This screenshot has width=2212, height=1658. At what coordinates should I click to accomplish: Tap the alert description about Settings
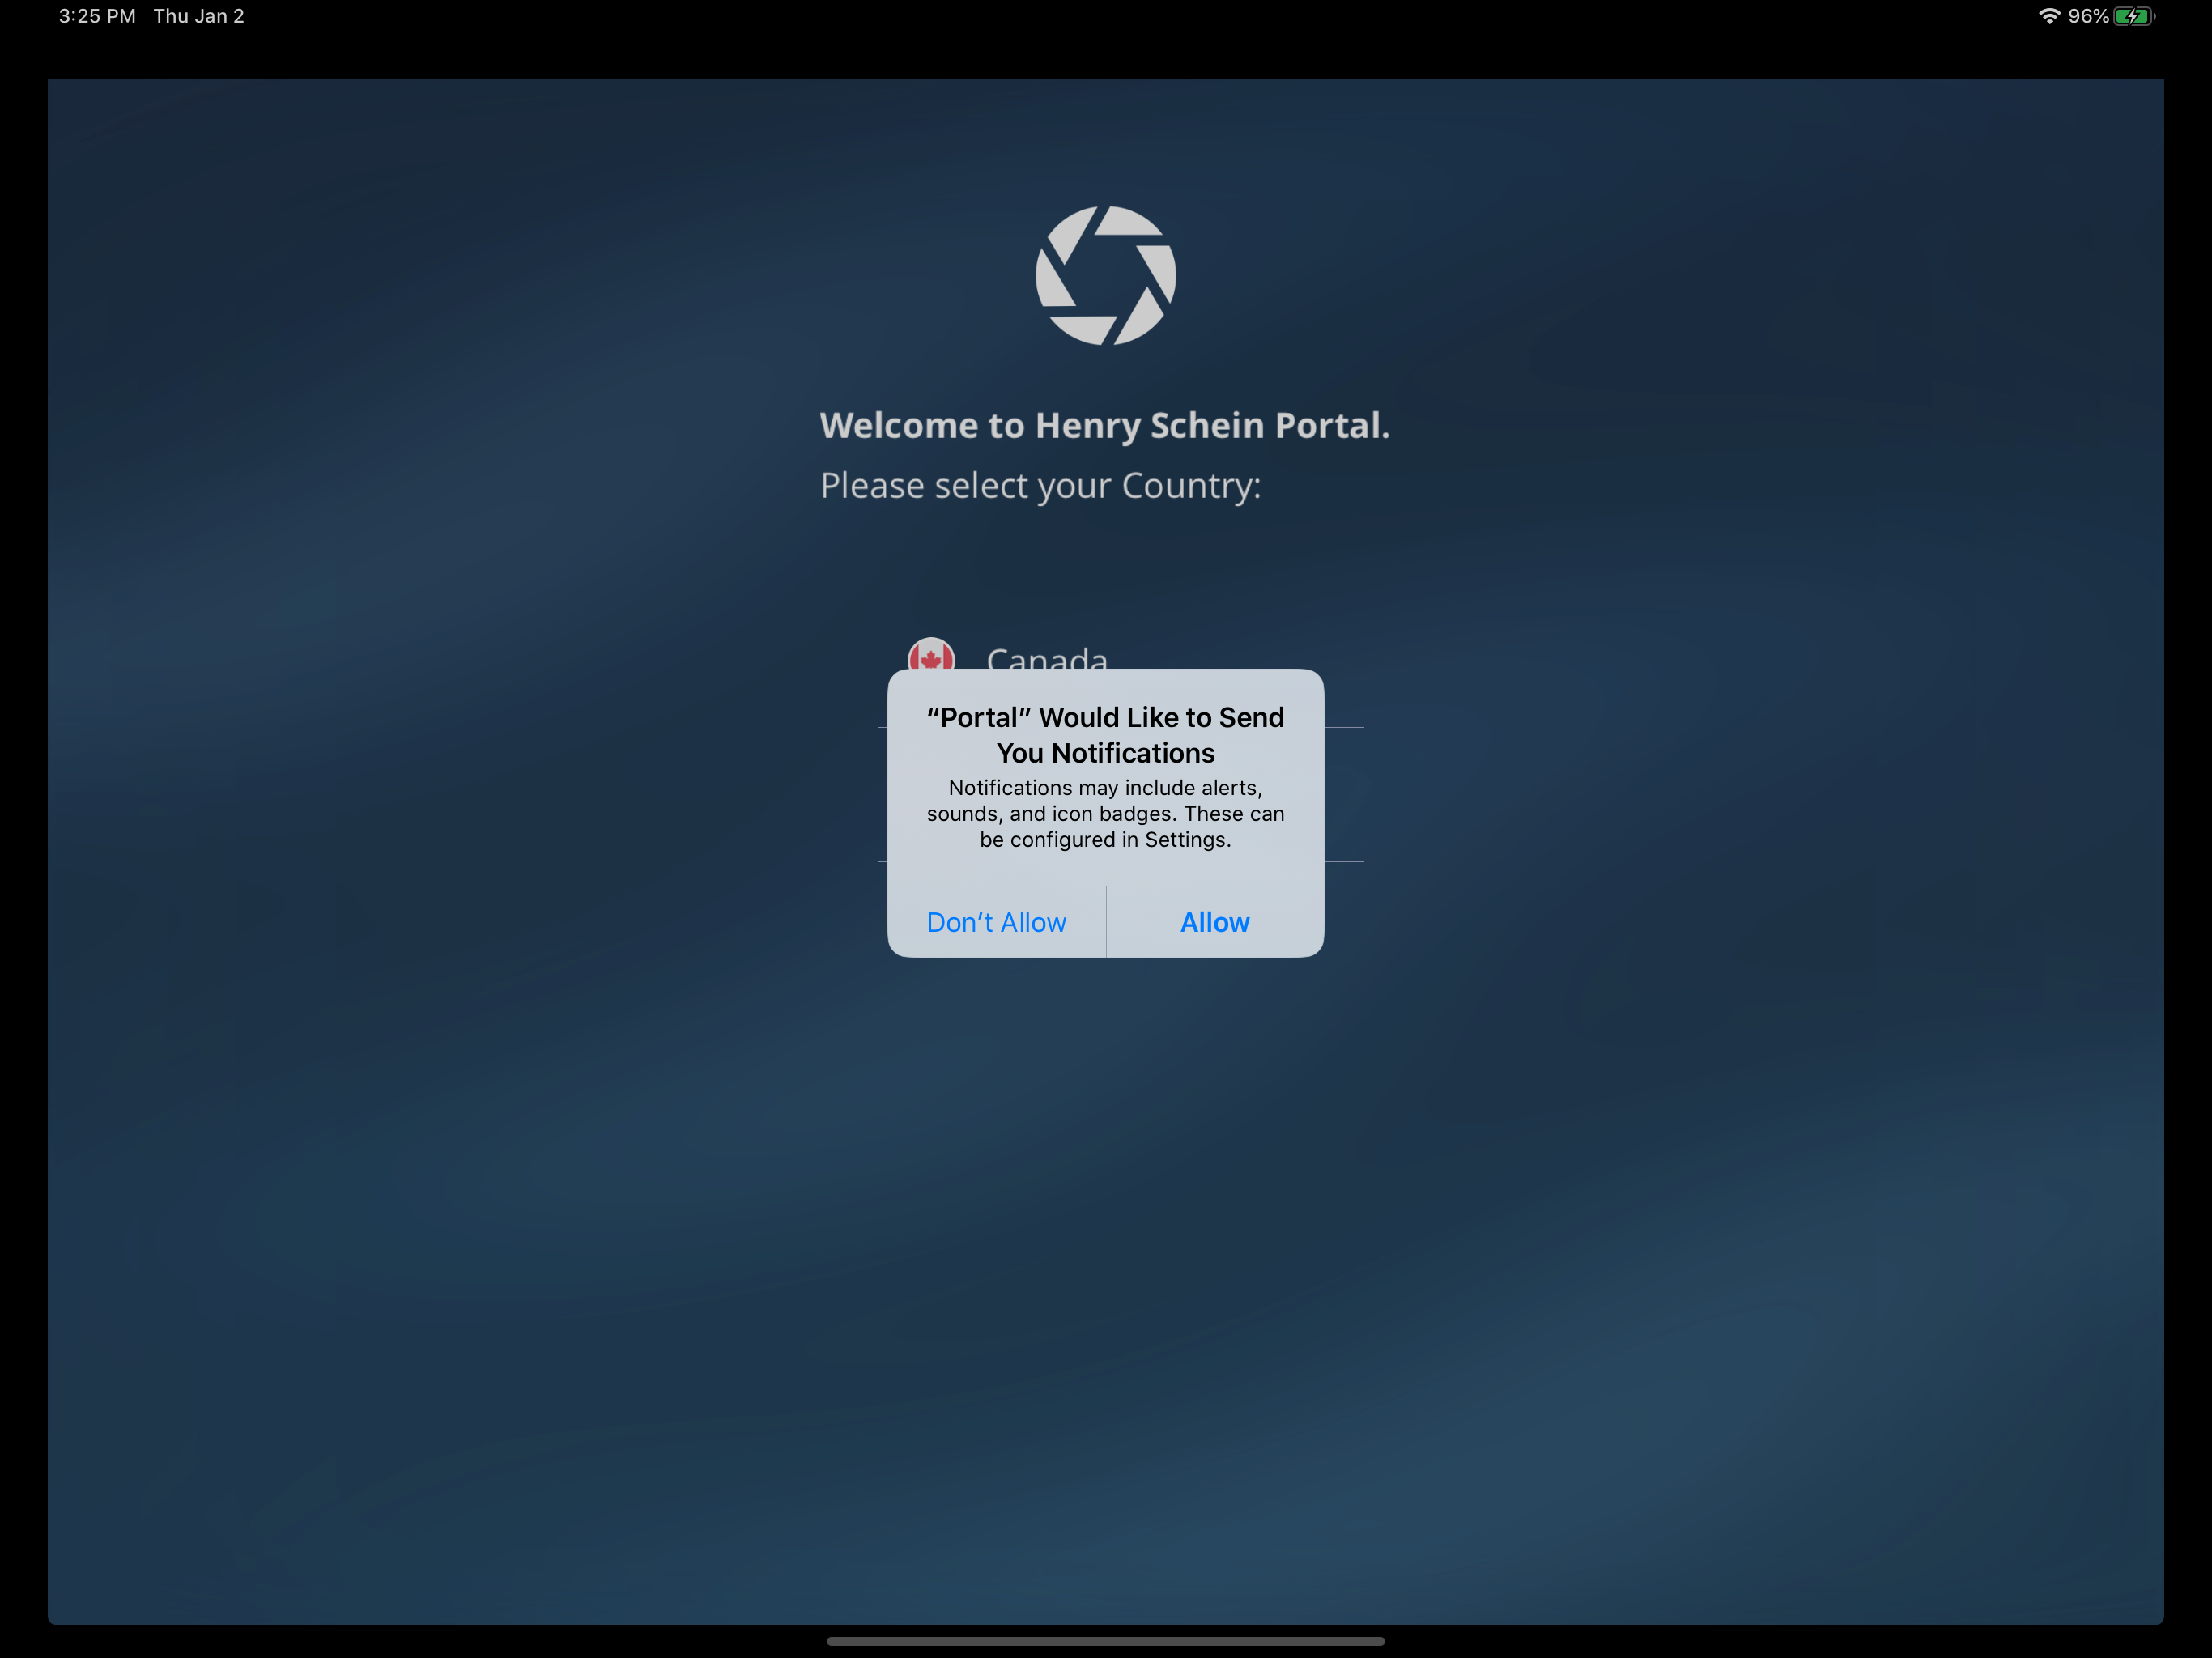tap(1105, 813)
